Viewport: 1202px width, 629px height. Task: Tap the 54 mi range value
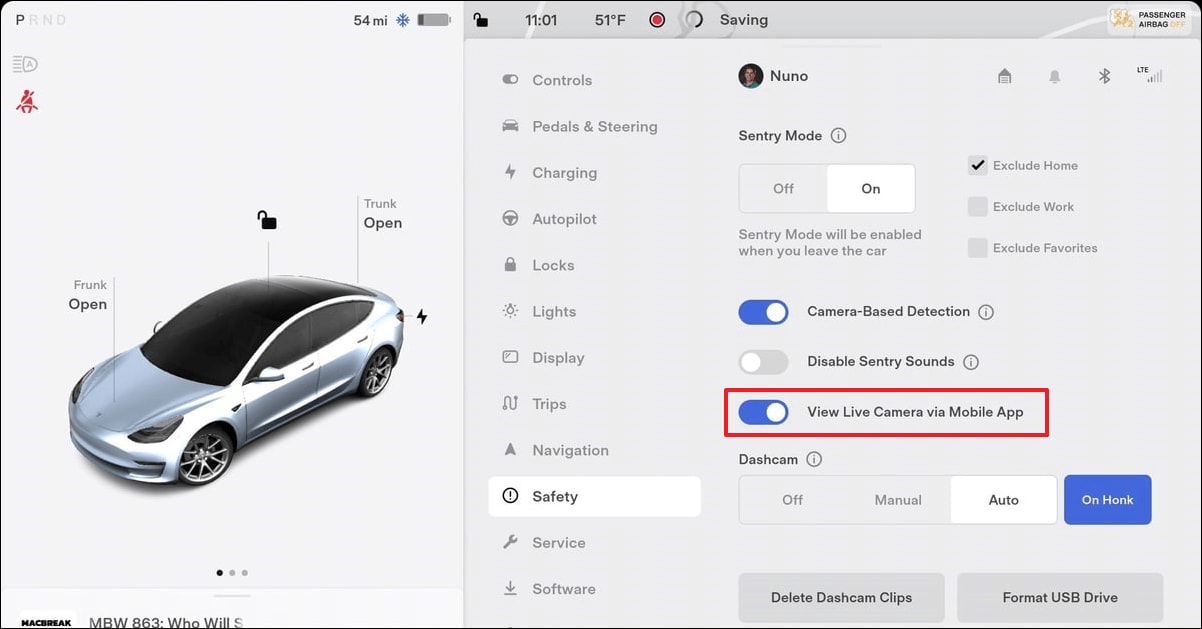click(370, 20)
